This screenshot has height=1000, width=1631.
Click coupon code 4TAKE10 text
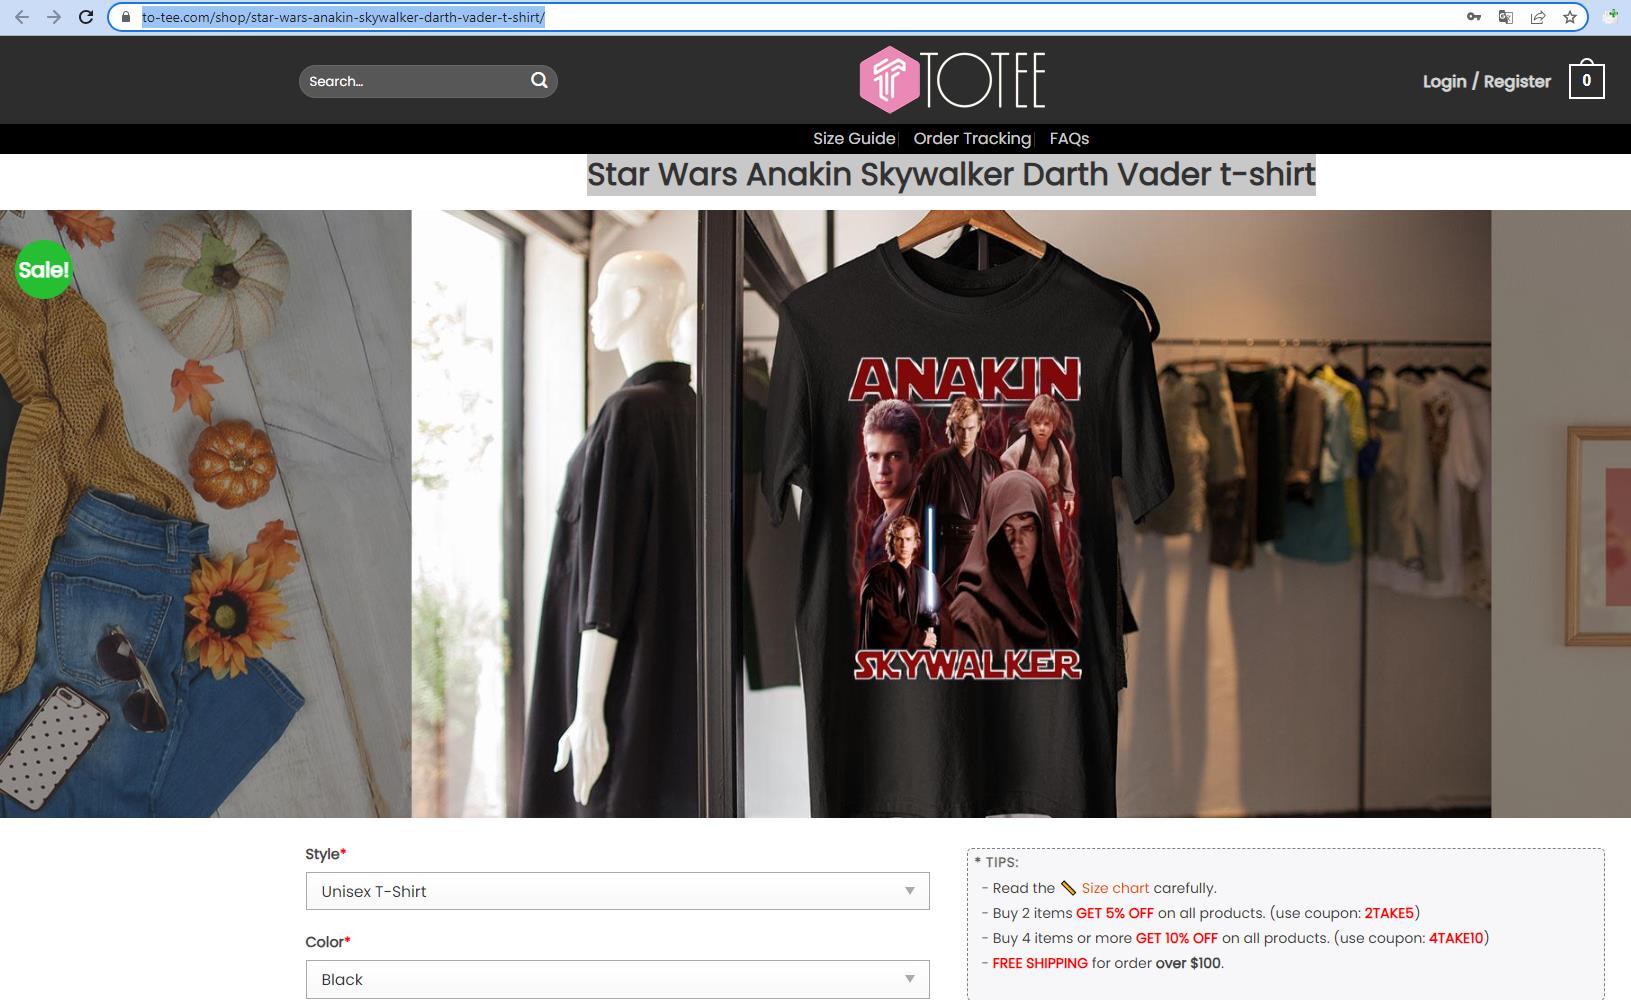pyautogui.click(x=1456, y=938)
